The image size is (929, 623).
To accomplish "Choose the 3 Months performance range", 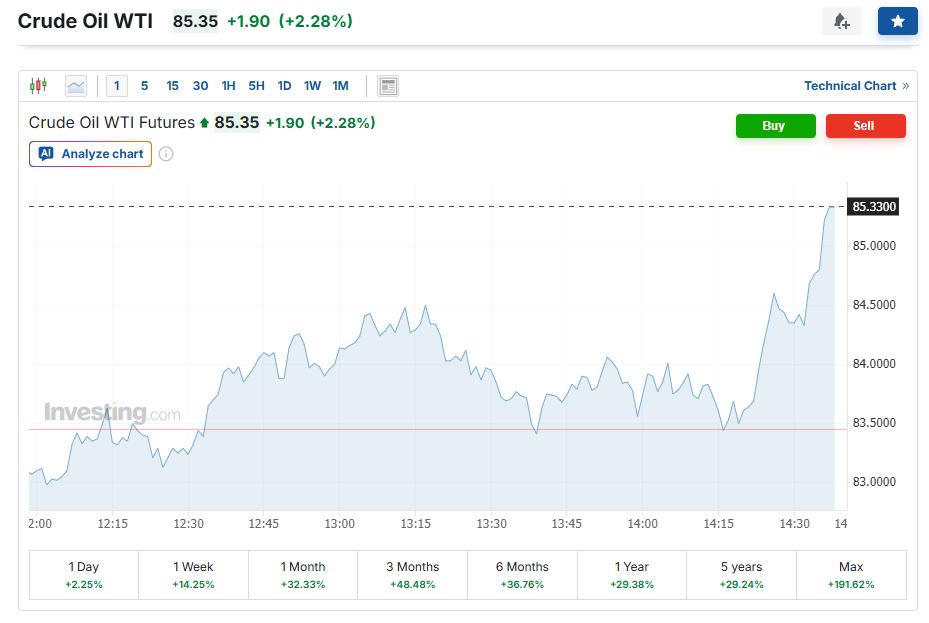I will (x=412, y=574).
